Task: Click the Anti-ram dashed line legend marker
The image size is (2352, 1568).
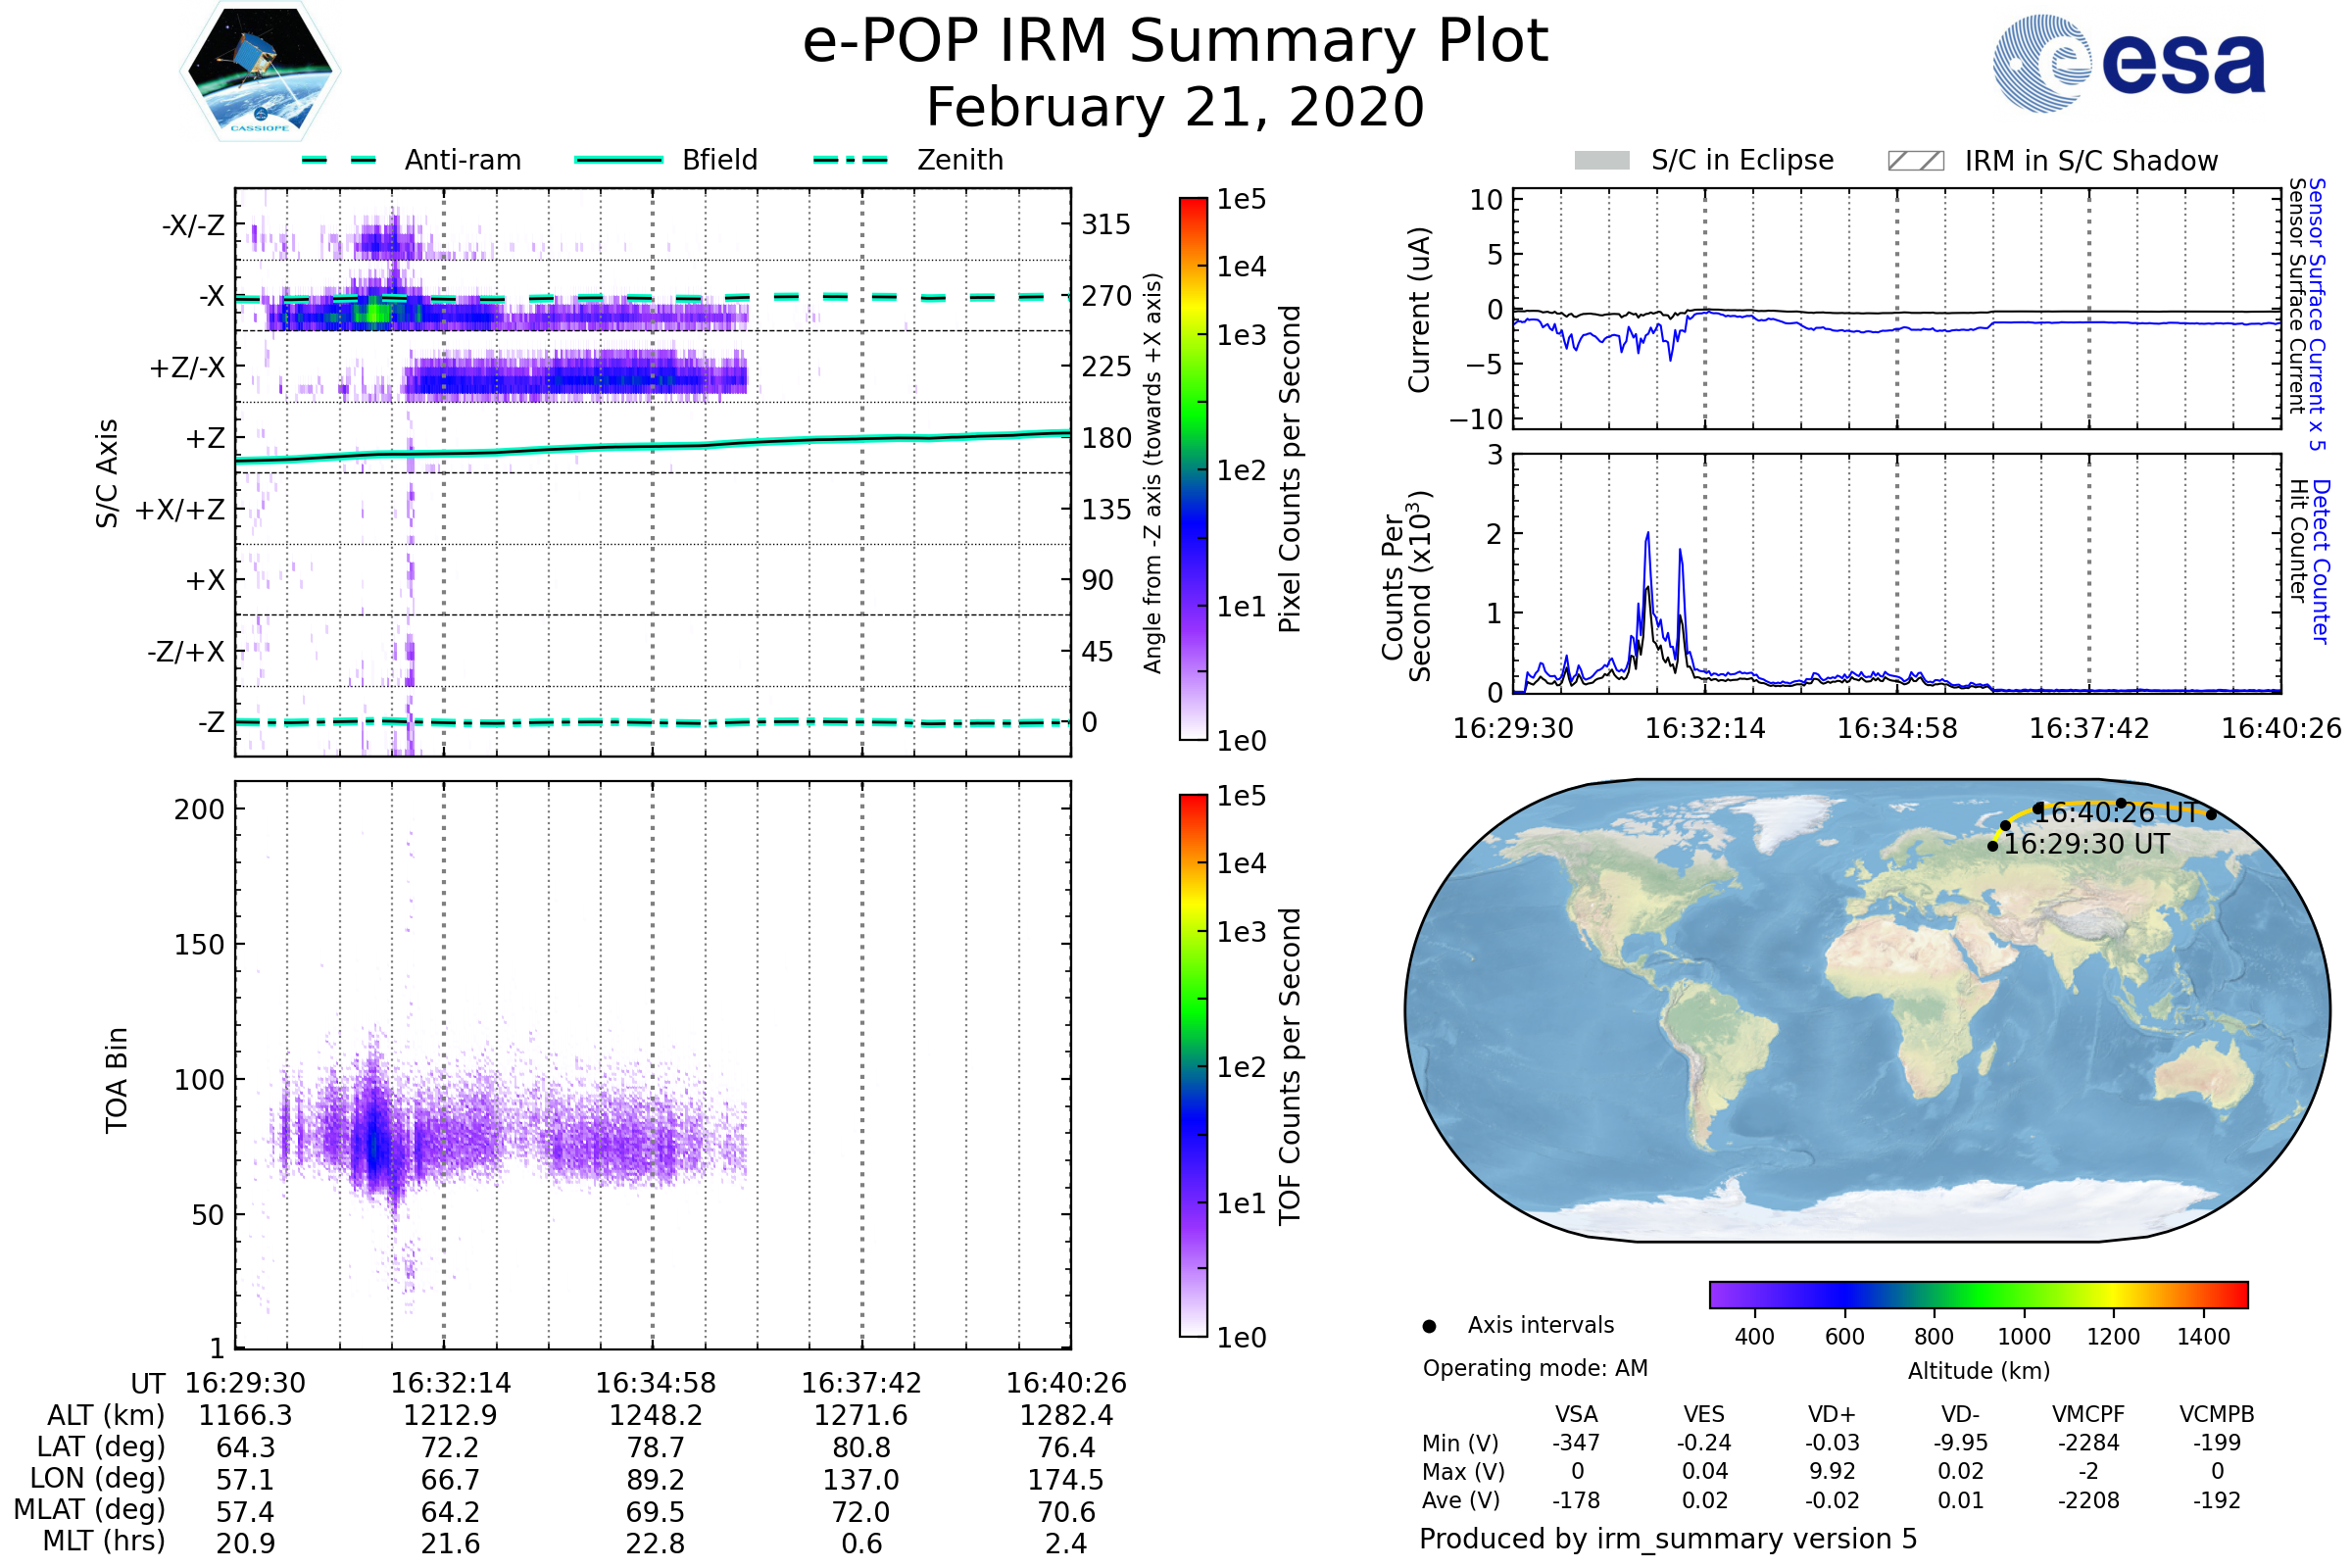Action: 339,160
